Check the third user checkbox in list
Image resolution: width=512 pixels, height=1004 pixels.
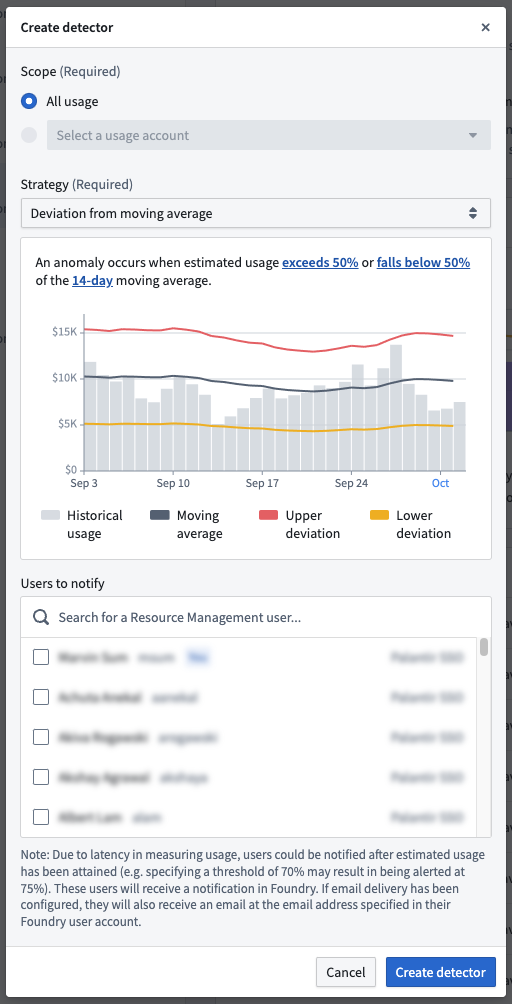pos(41,738)
